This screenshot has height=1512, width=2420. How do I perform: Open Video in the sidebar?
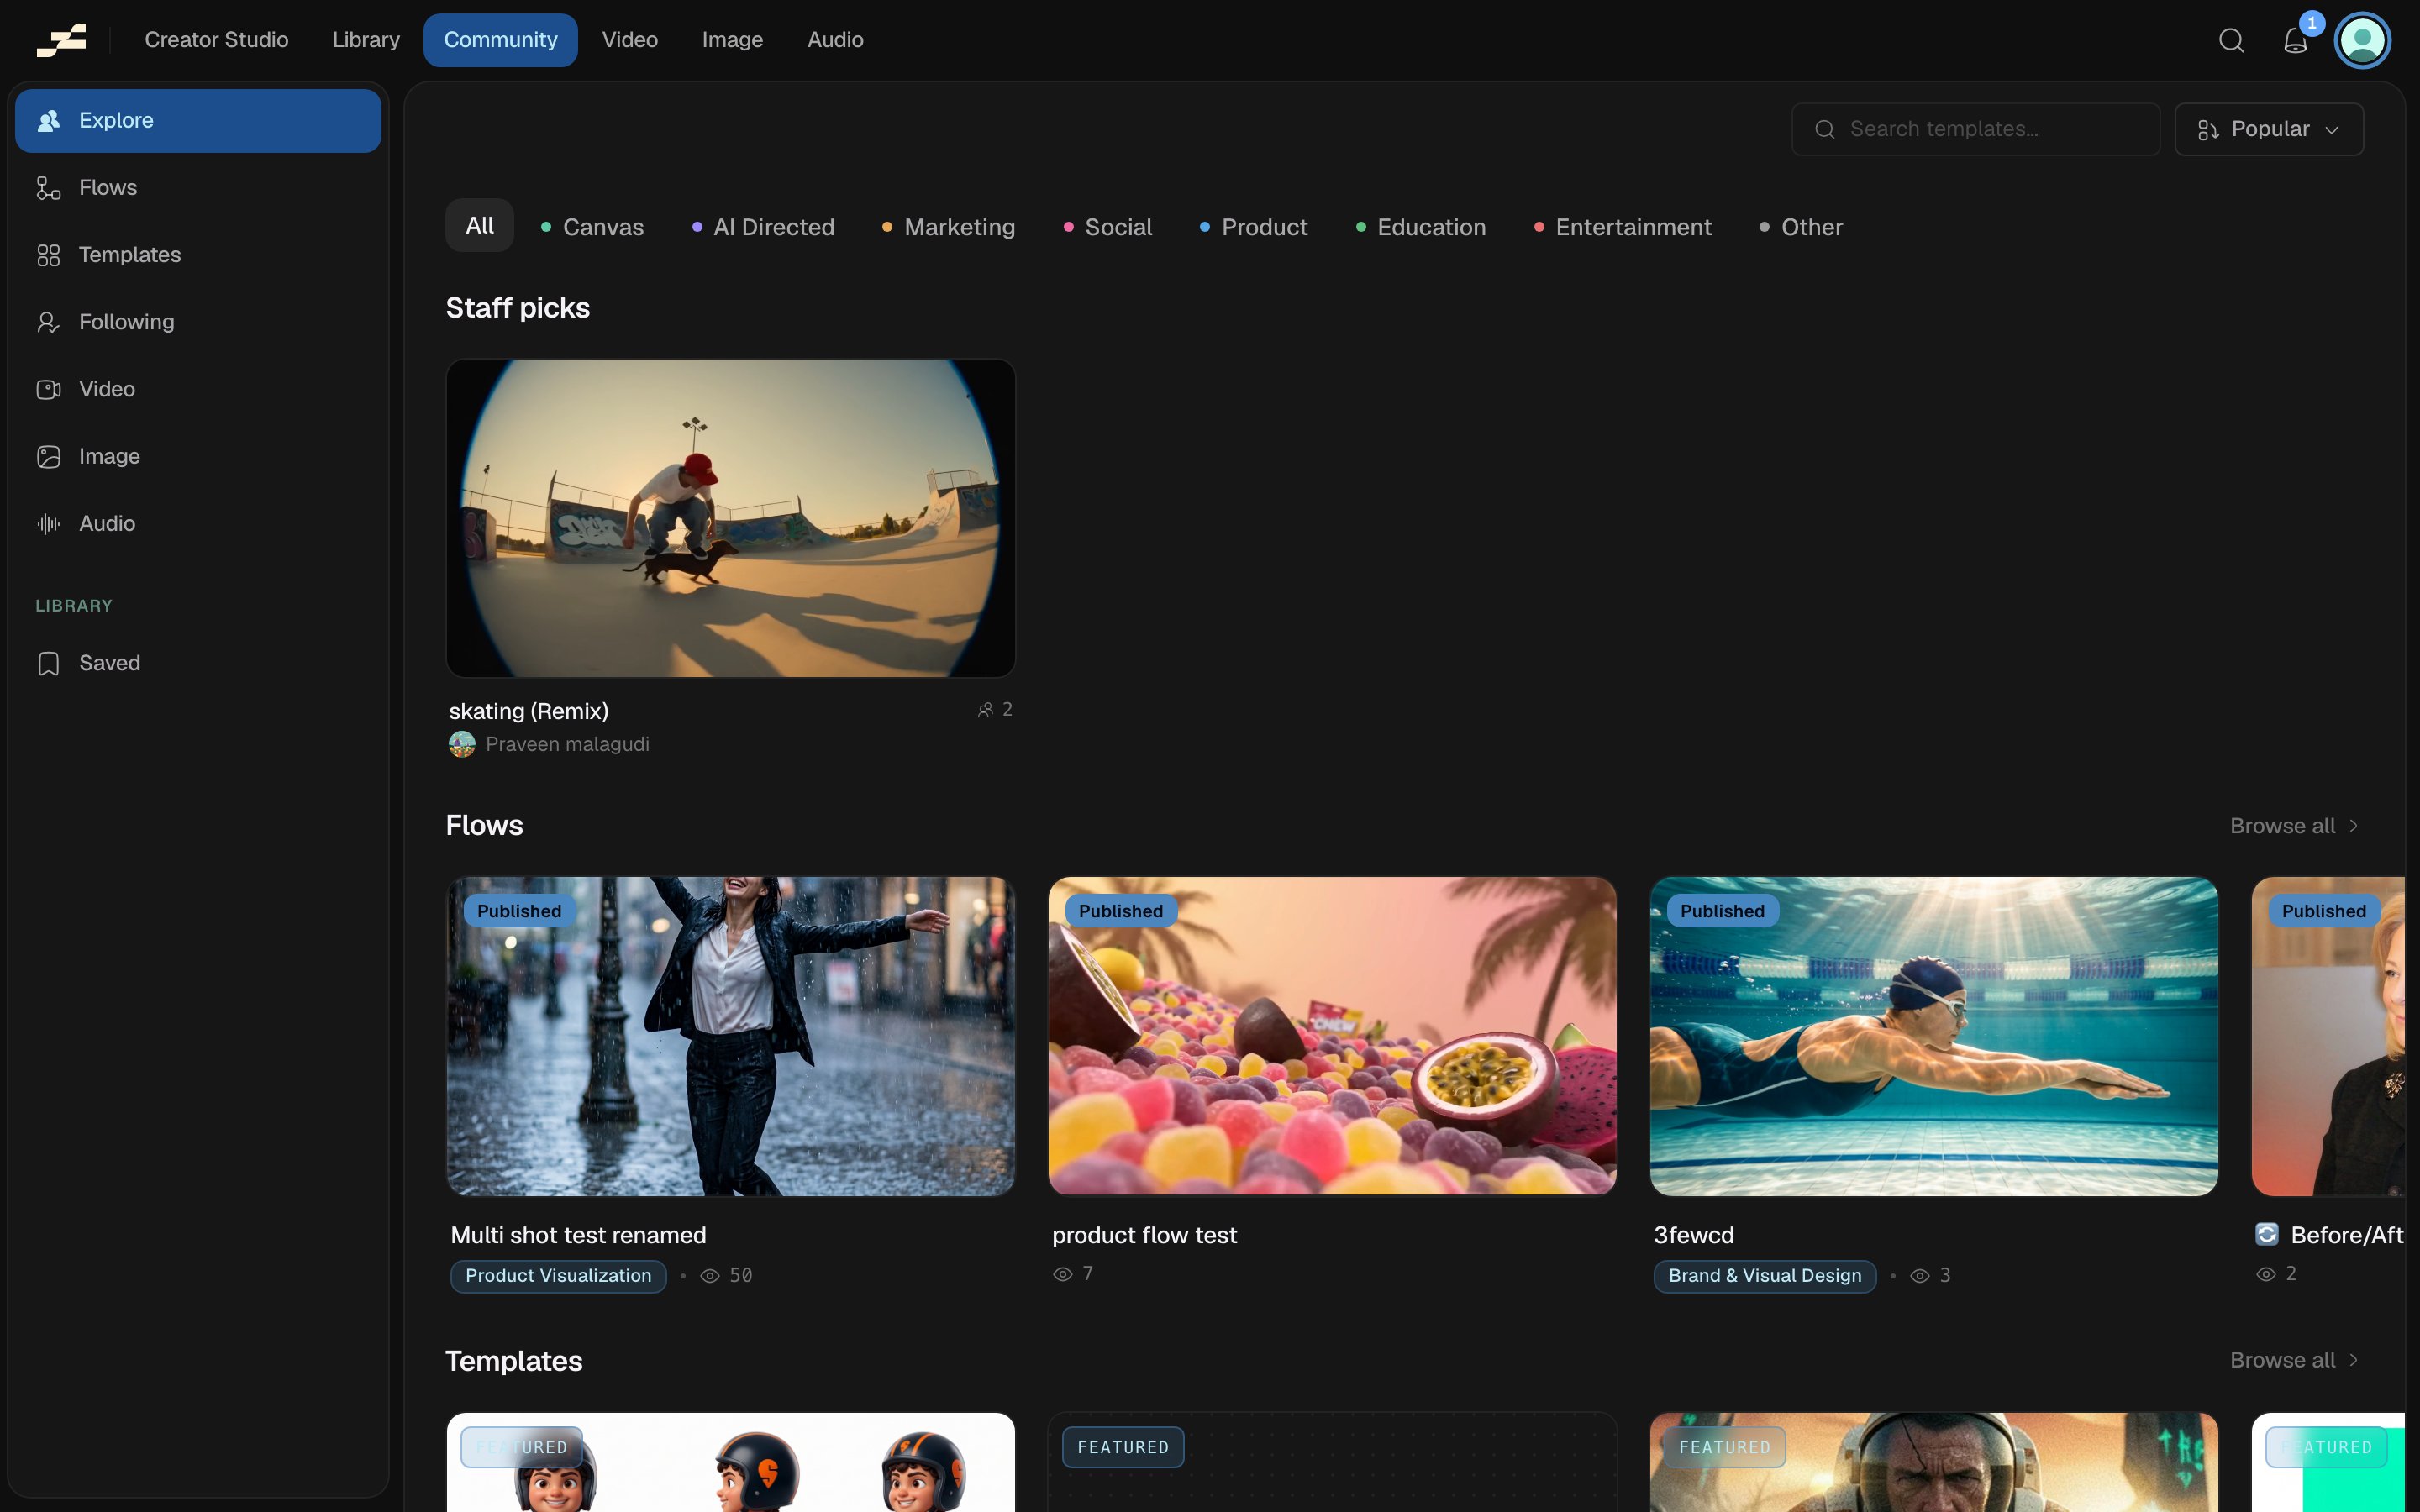point(198,388)
